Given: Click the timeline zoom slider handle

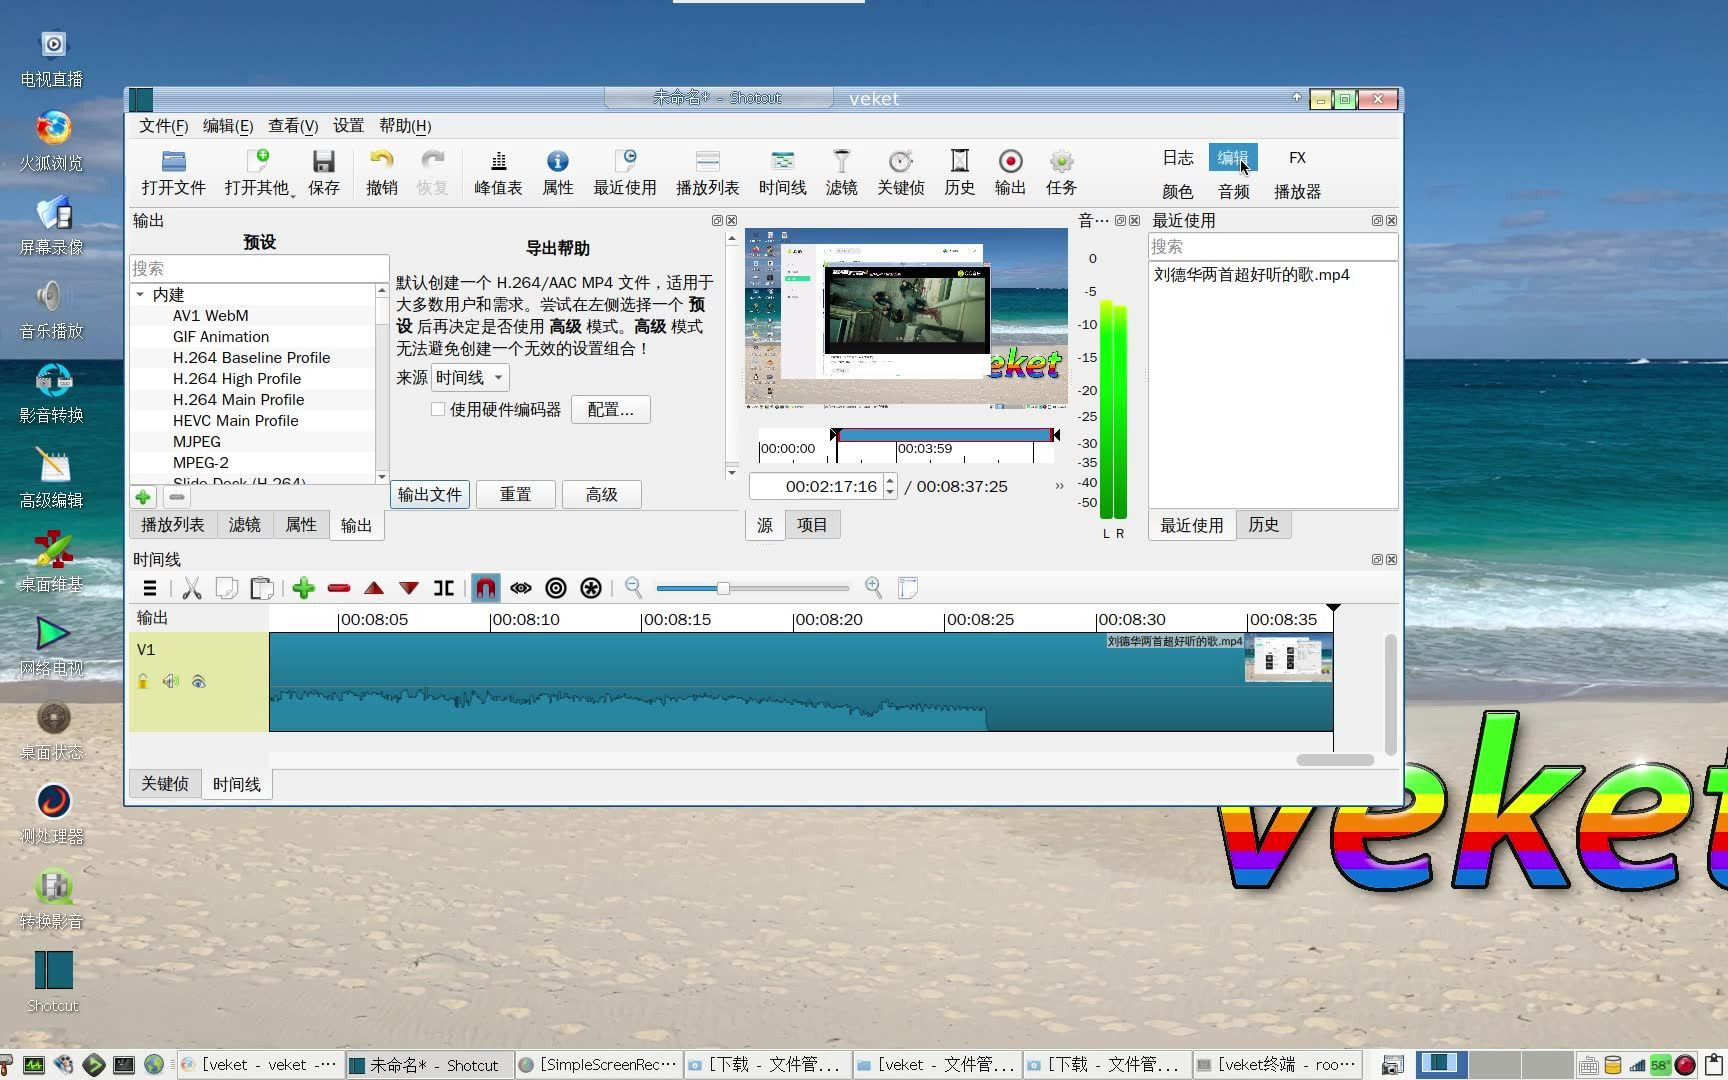Looking at the screenshot, I should (x=723, y=588).
